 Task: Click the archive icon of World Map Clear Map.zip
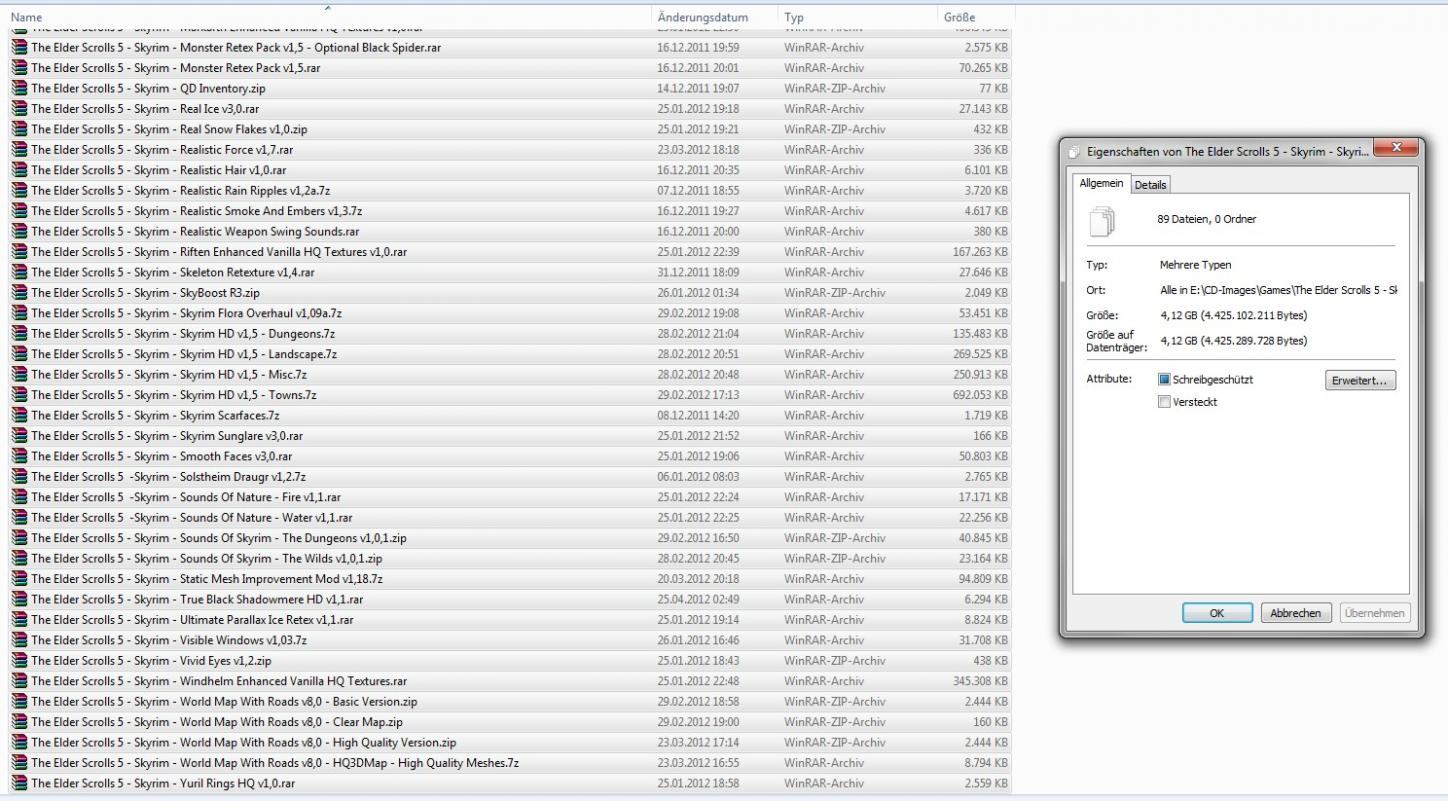click(x=19, y=722)
